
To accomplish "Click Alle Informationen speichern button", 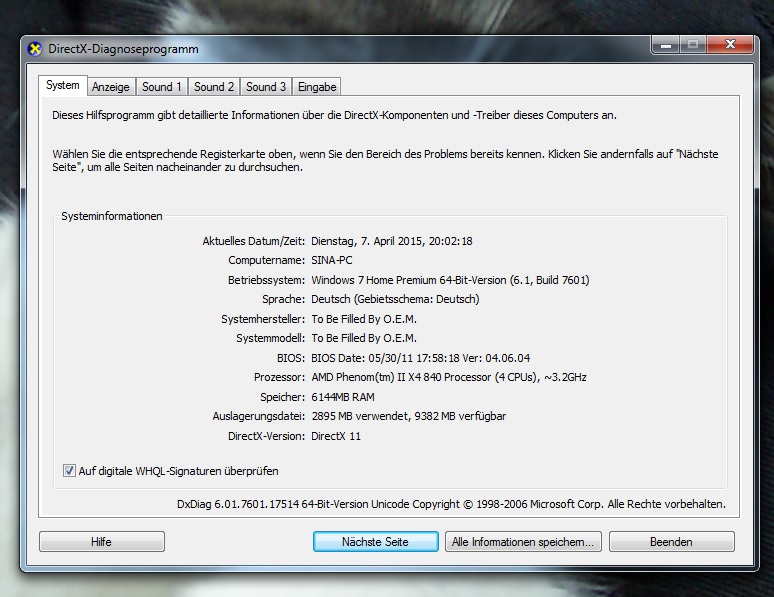I will 523,542.
